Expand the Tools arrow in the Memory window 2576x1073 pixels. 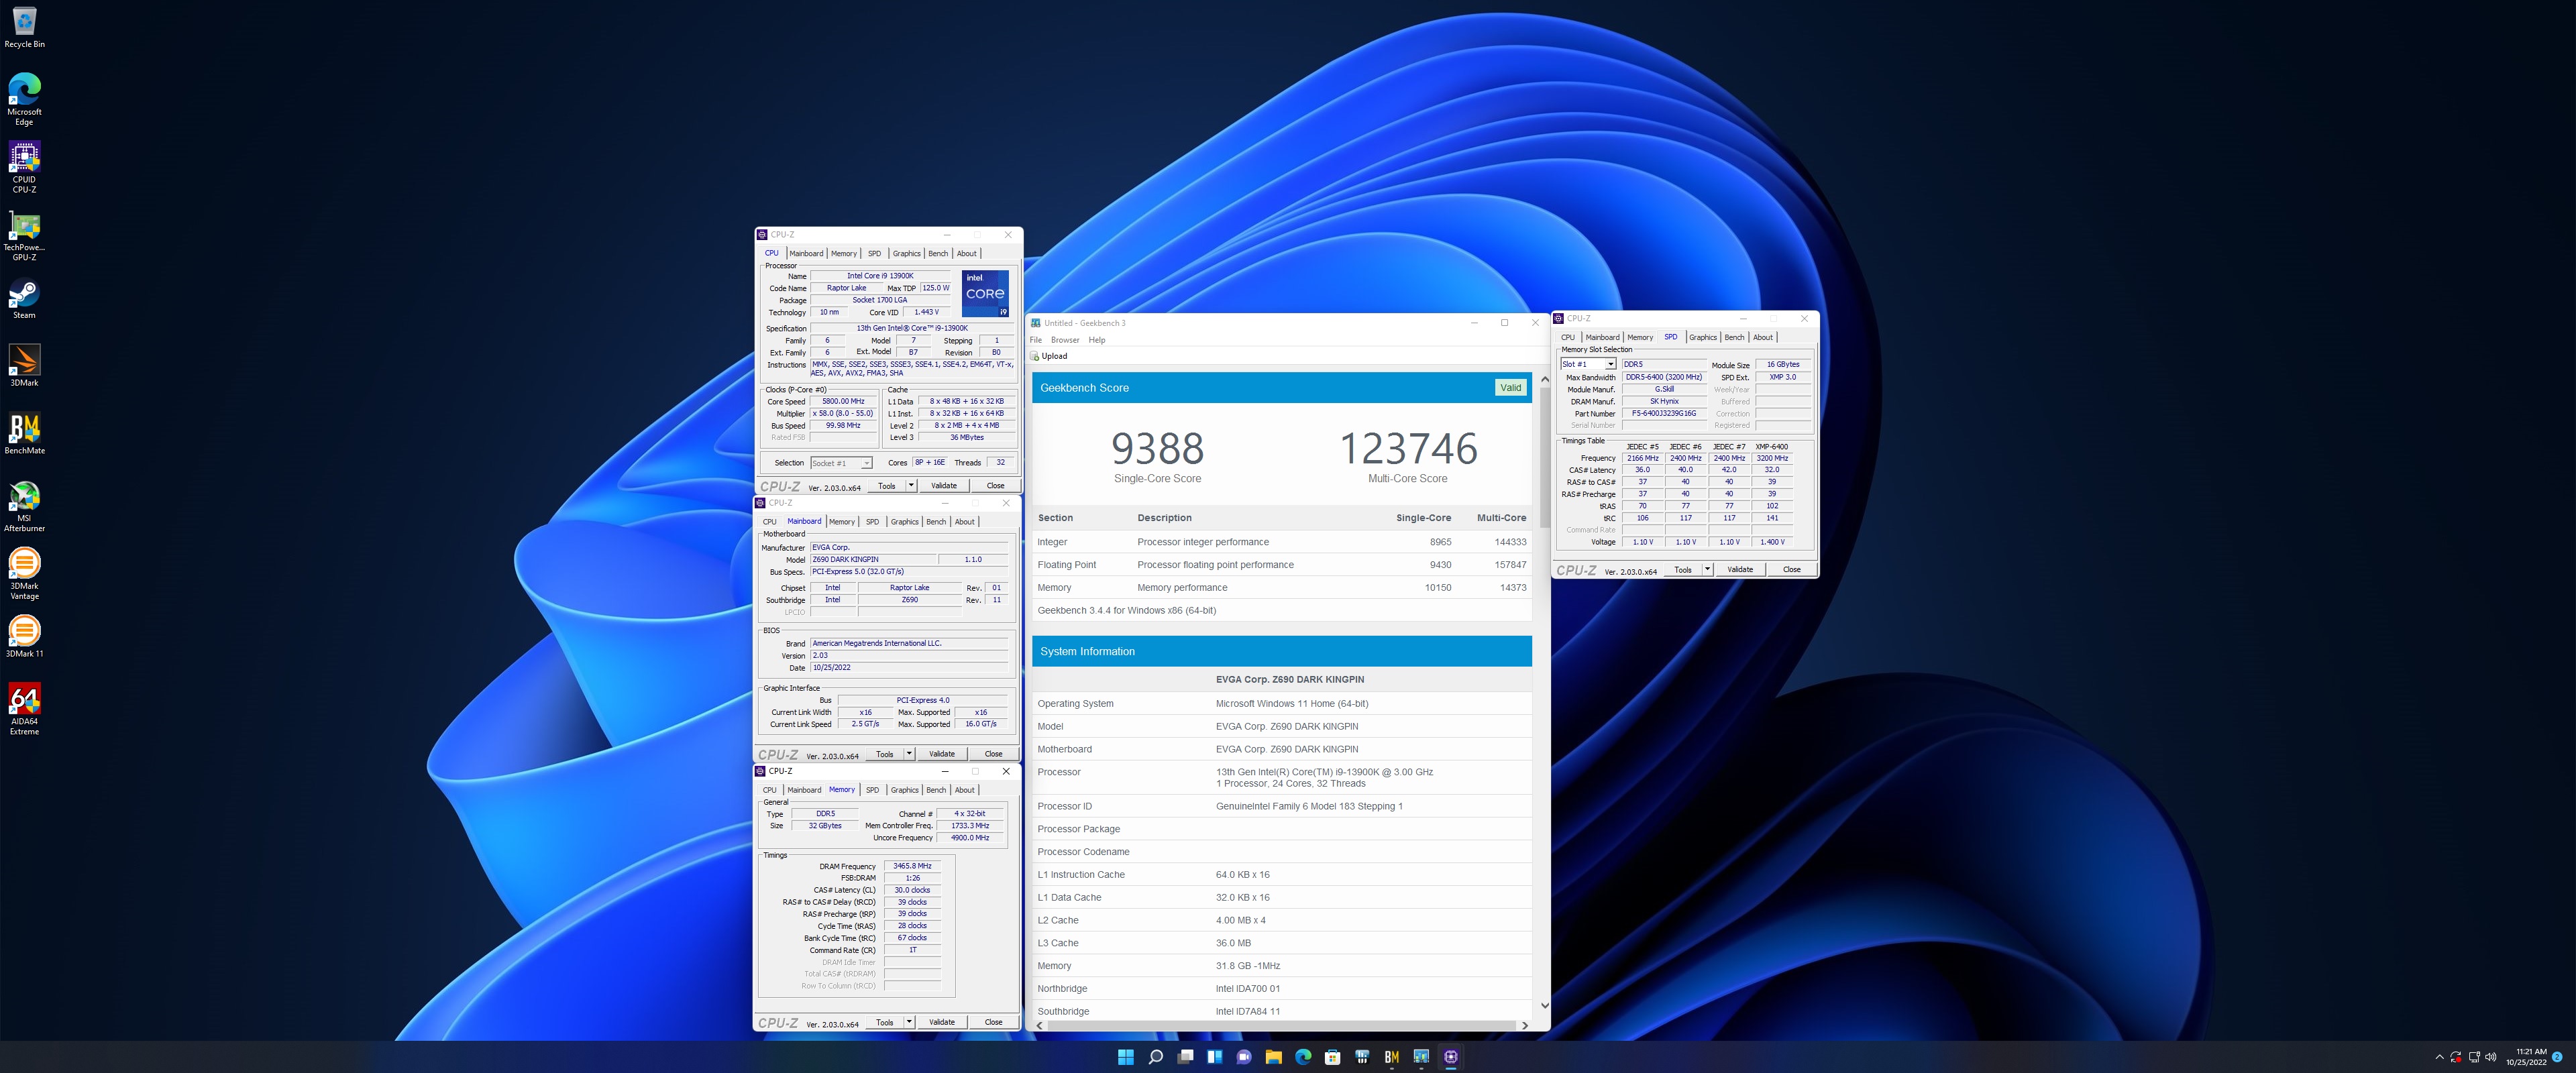click(908, 1022)
